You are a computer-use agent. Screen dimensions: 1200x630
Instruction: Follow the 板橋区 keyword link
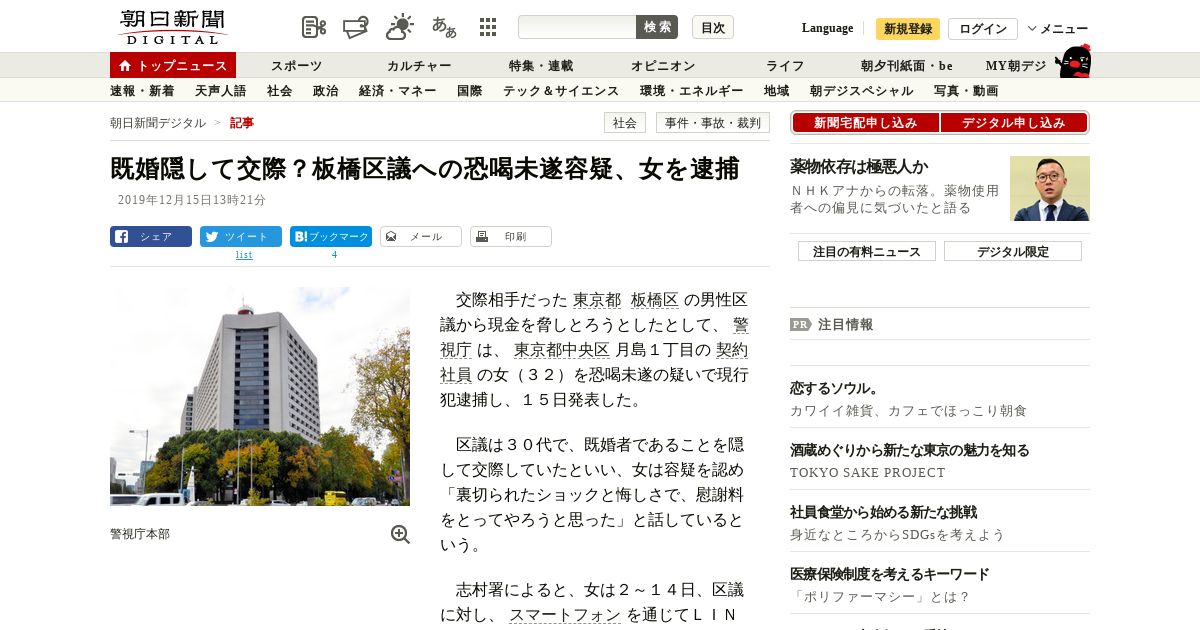coord(655,300)
